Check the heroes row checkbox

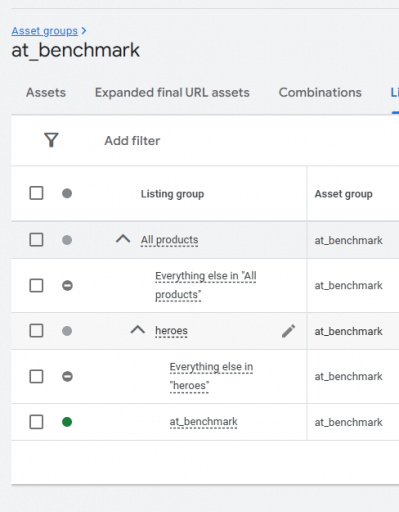(x=36, y=331)
